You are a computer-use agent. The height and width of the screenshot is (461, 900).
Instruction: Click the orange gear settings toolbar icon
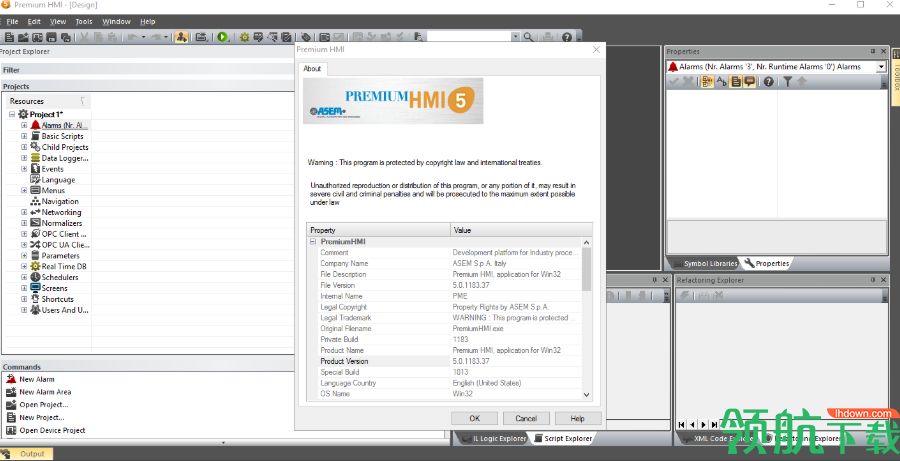click(245, 37)
